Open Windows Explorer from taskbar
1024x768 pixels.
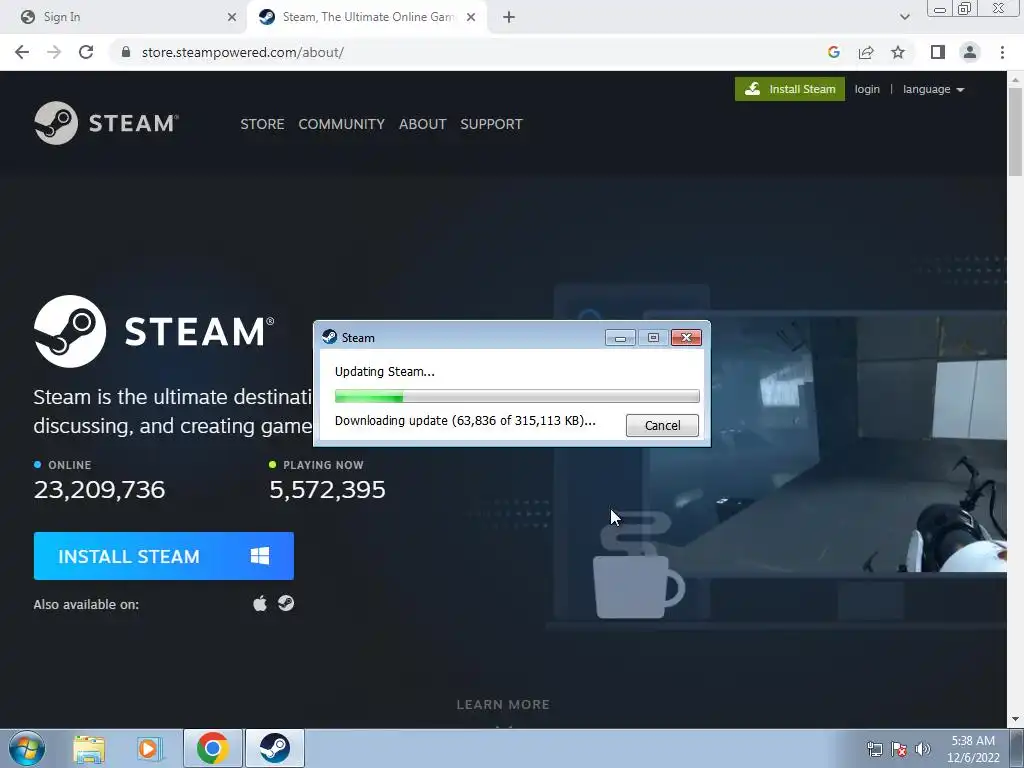89,748
